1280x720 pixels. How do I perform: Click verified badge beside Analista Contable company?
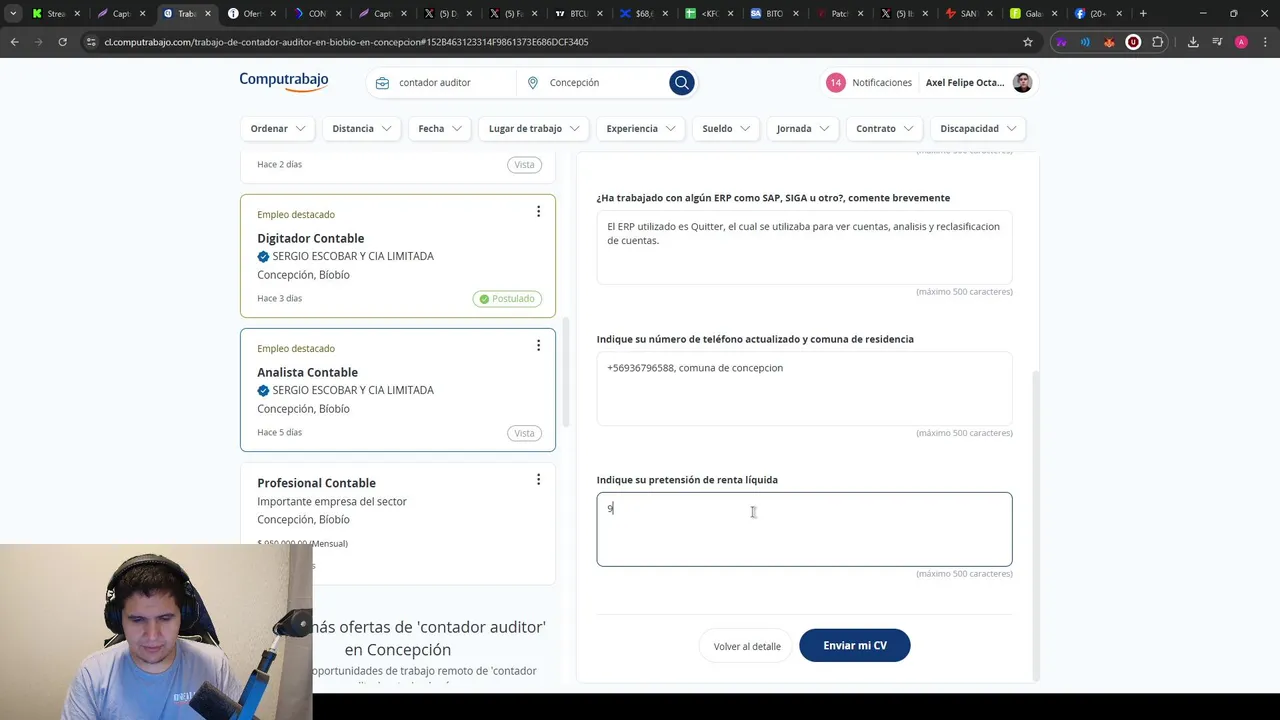pos(263,391)
